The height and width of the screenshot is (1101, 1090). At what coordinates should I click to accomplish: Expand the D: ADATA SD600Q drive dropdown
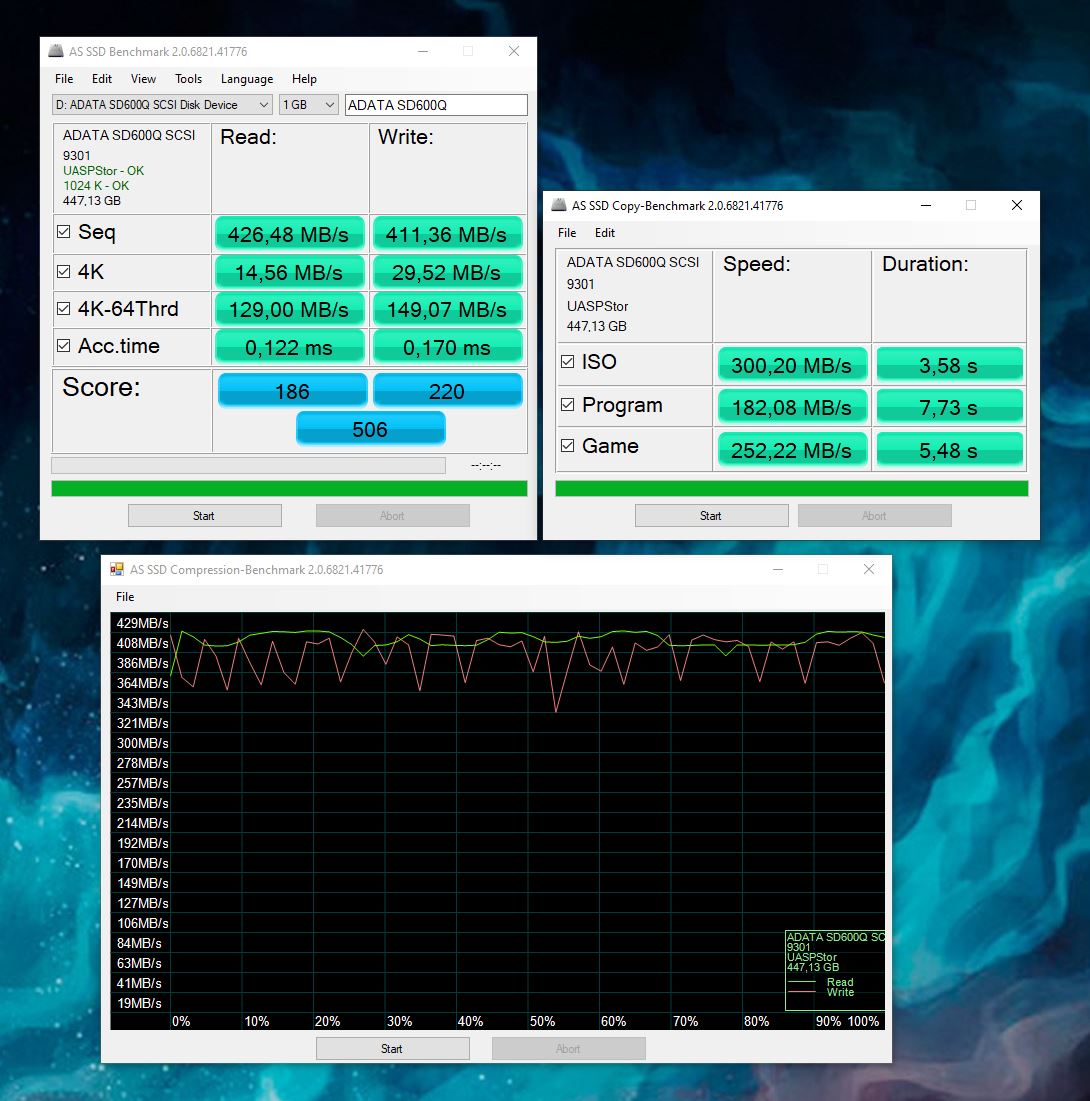[162, 105]
